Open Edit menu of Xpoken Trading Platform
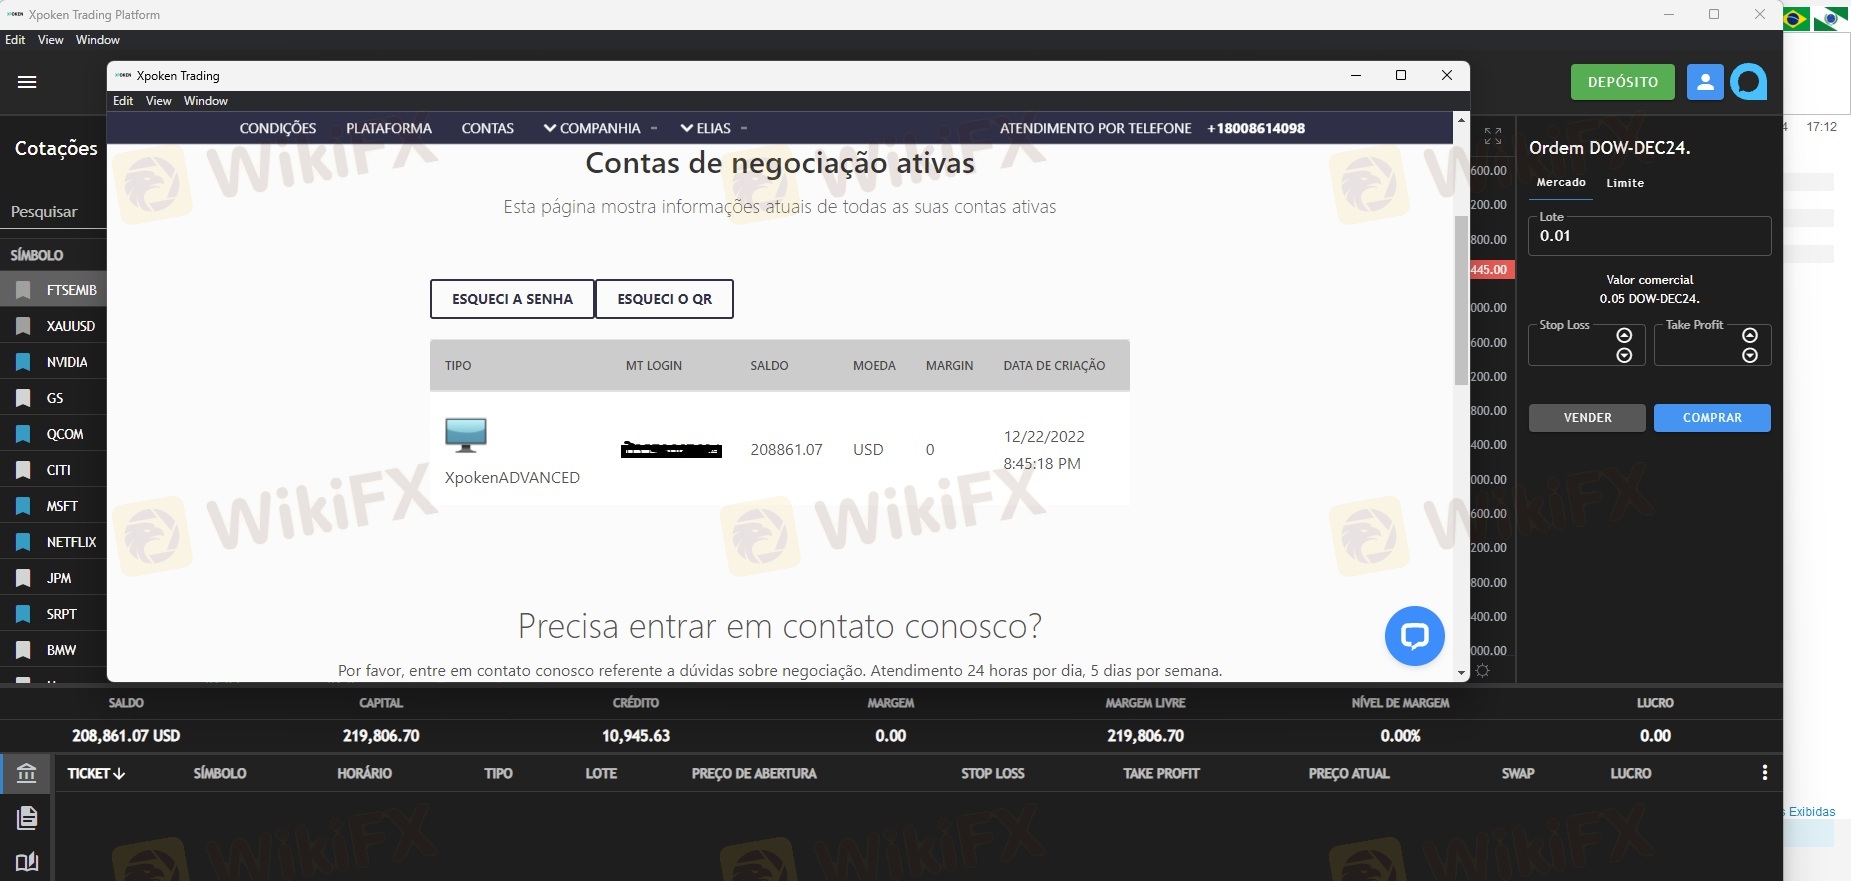 (x=15, y=40)
